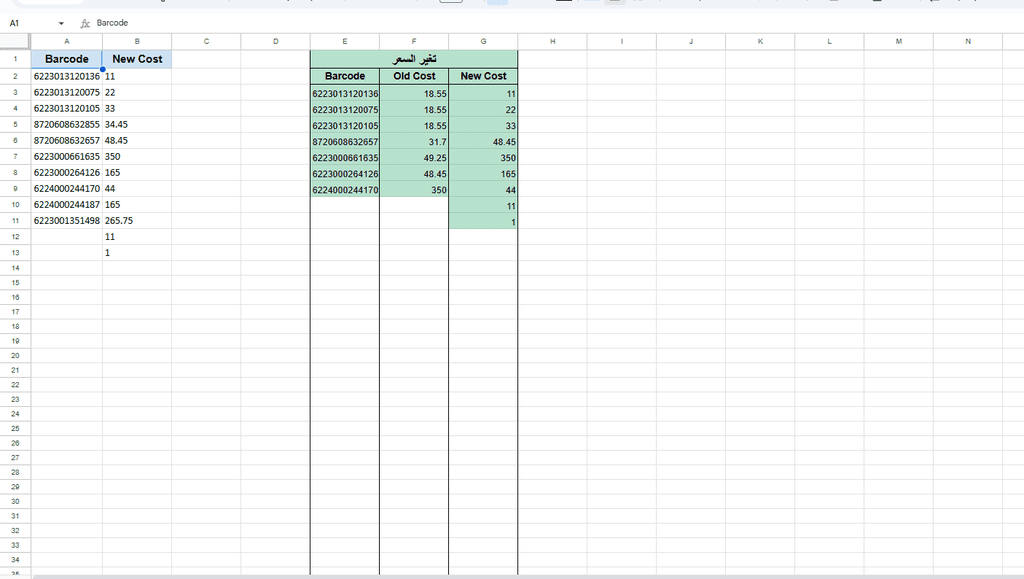Click cell G9 showing 44
Viewport: 1024px width, 579px height.
pyautogui.click(x=483, y=190)
